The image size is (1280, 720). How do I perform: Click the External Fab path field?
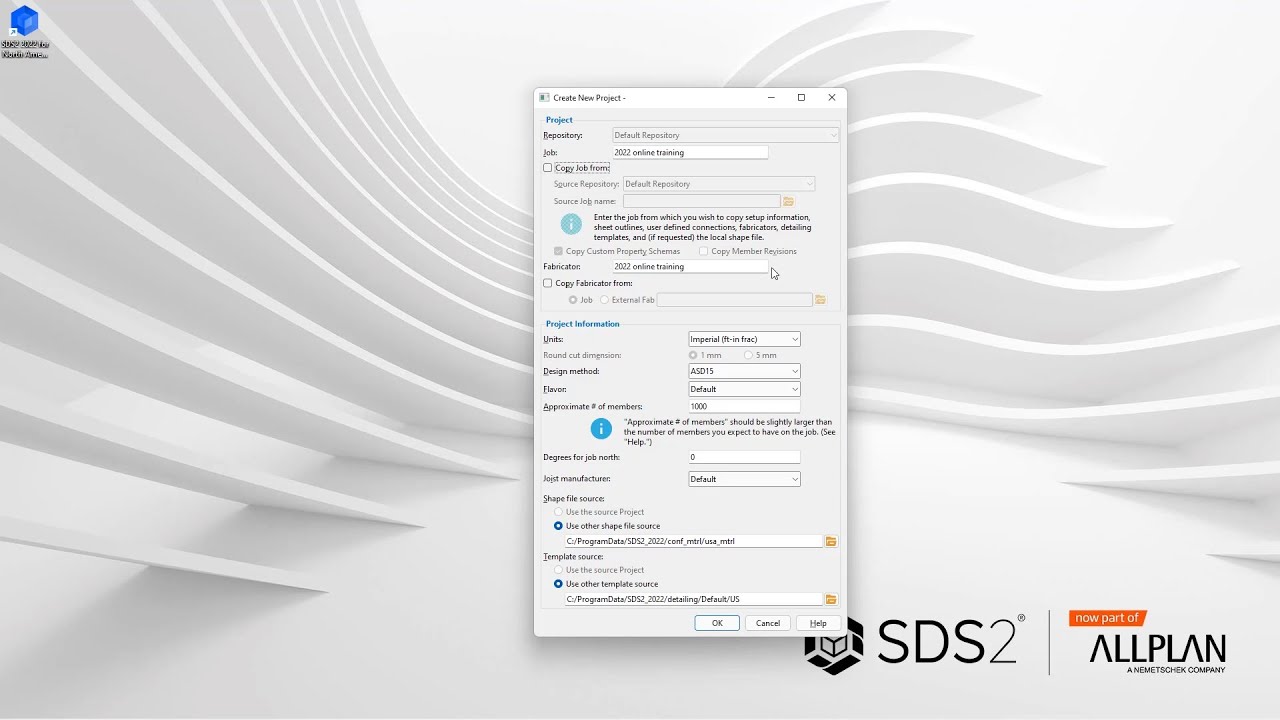click(x=734, y=300)
